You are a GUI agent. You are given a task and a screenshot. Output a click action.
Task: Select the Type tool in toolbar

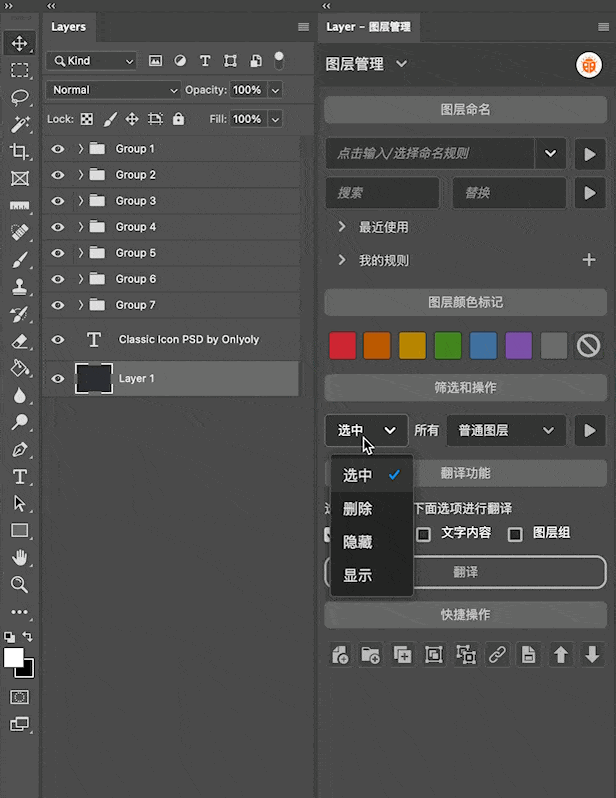click(19, 477)
